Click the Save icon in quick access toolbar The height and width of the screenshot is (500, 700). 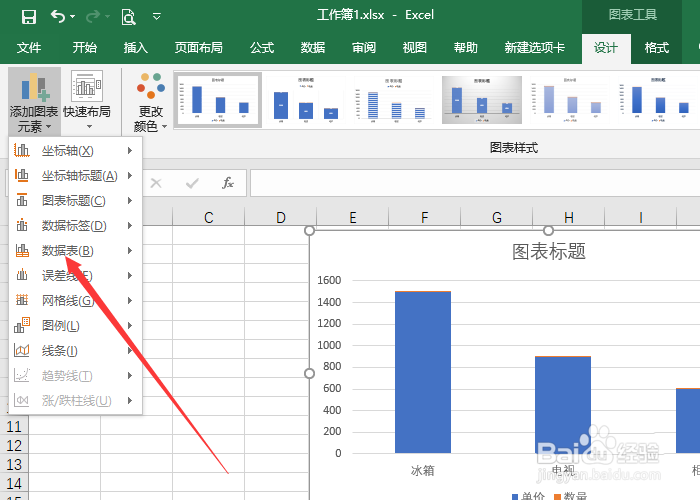(x=29, y=17)
